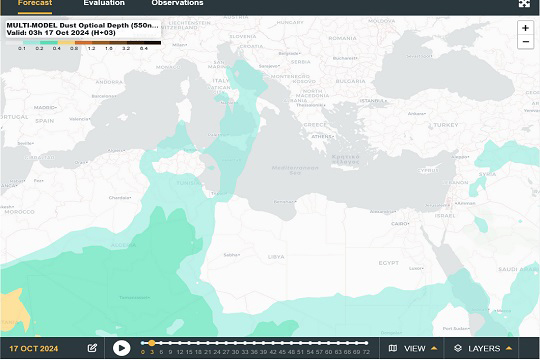Click the orange timeline handle at hour 3

(152, 343)
